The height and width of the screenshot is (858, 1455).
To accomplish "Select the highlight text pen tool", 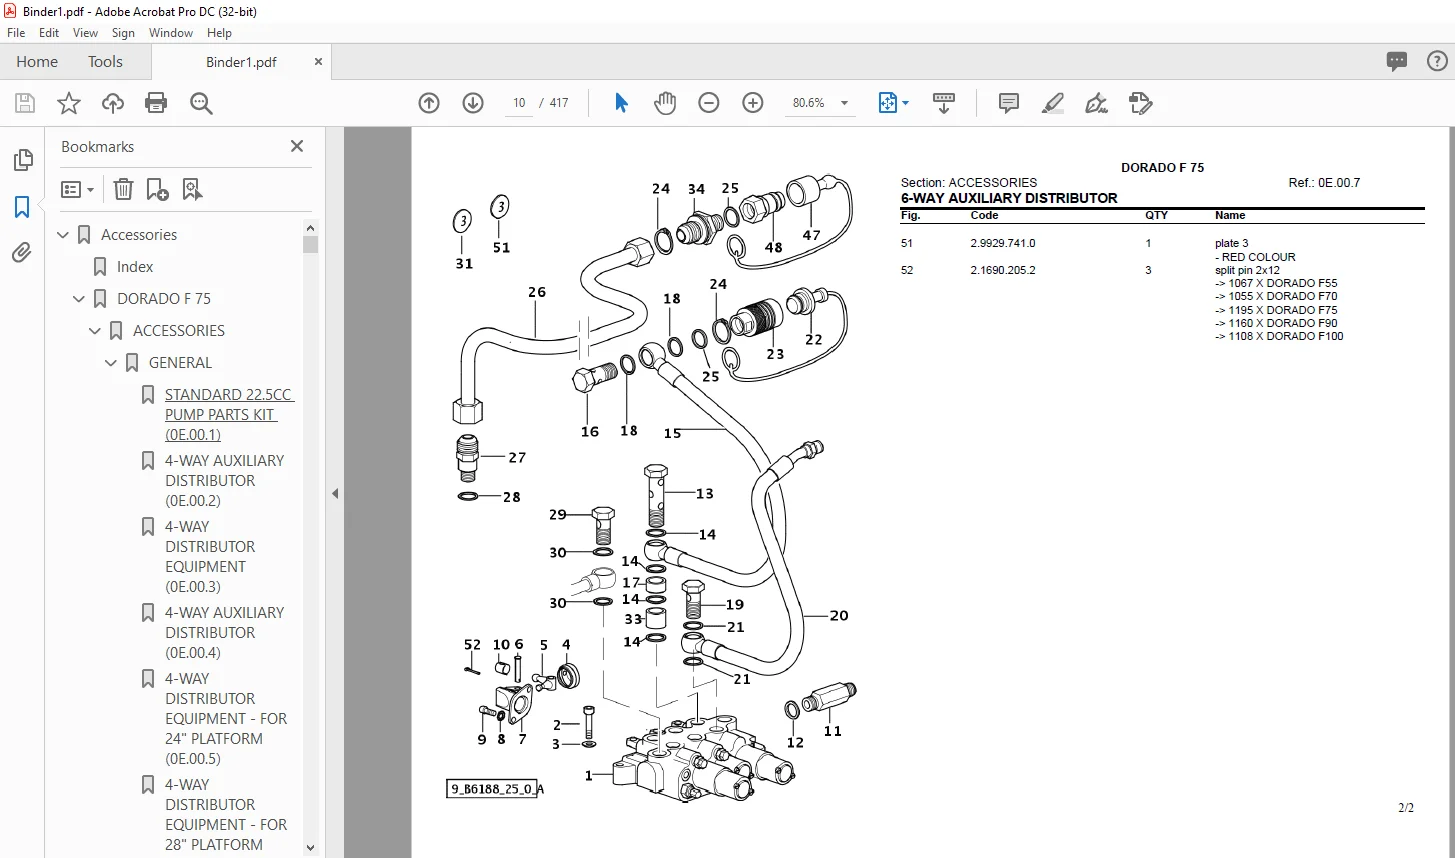I will click(x=1053, y=103).
